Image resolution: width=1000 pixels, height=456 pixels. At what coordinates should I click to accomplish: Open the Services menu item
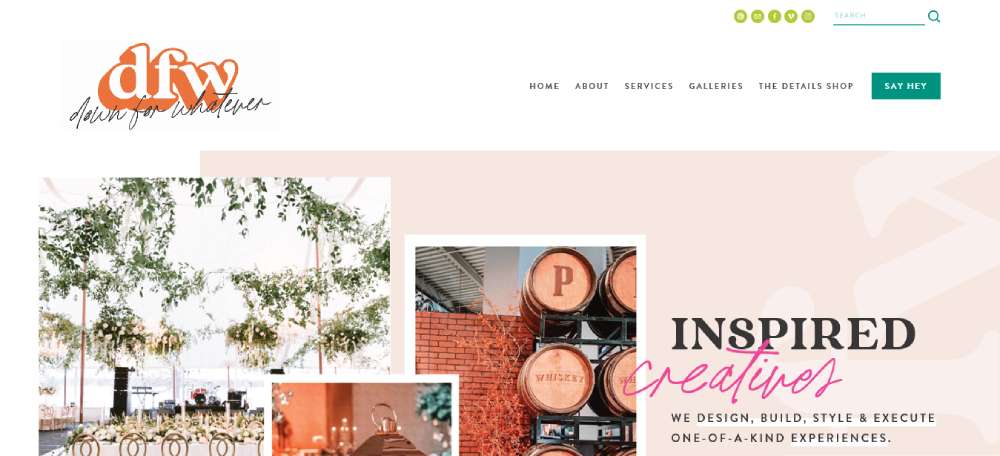point(649,86)
